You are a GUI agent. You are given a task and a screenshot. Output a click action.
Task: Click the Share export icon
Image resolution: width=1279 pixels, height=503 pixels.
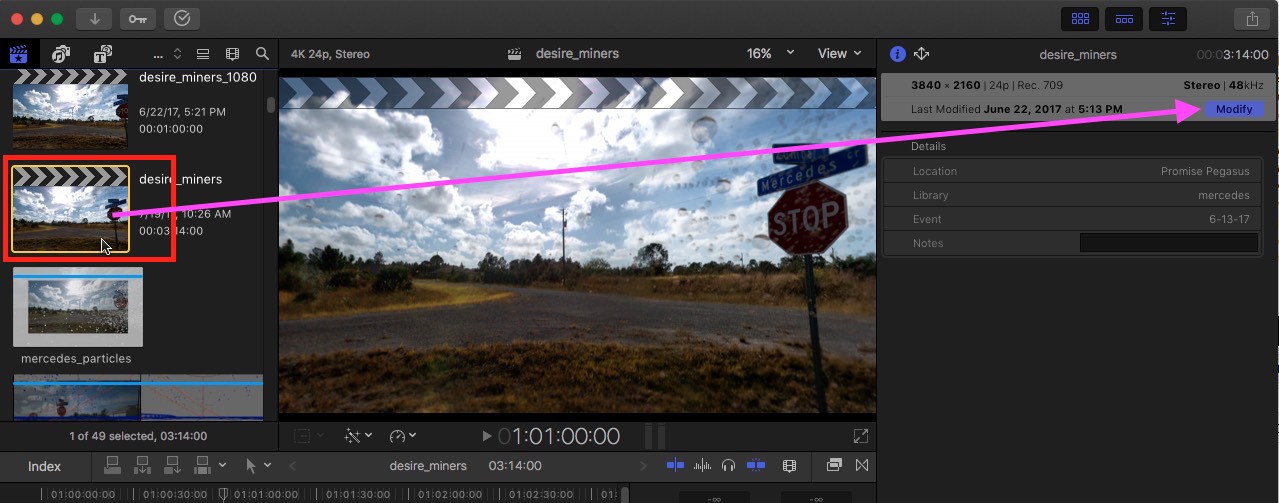coord(1251,18)
